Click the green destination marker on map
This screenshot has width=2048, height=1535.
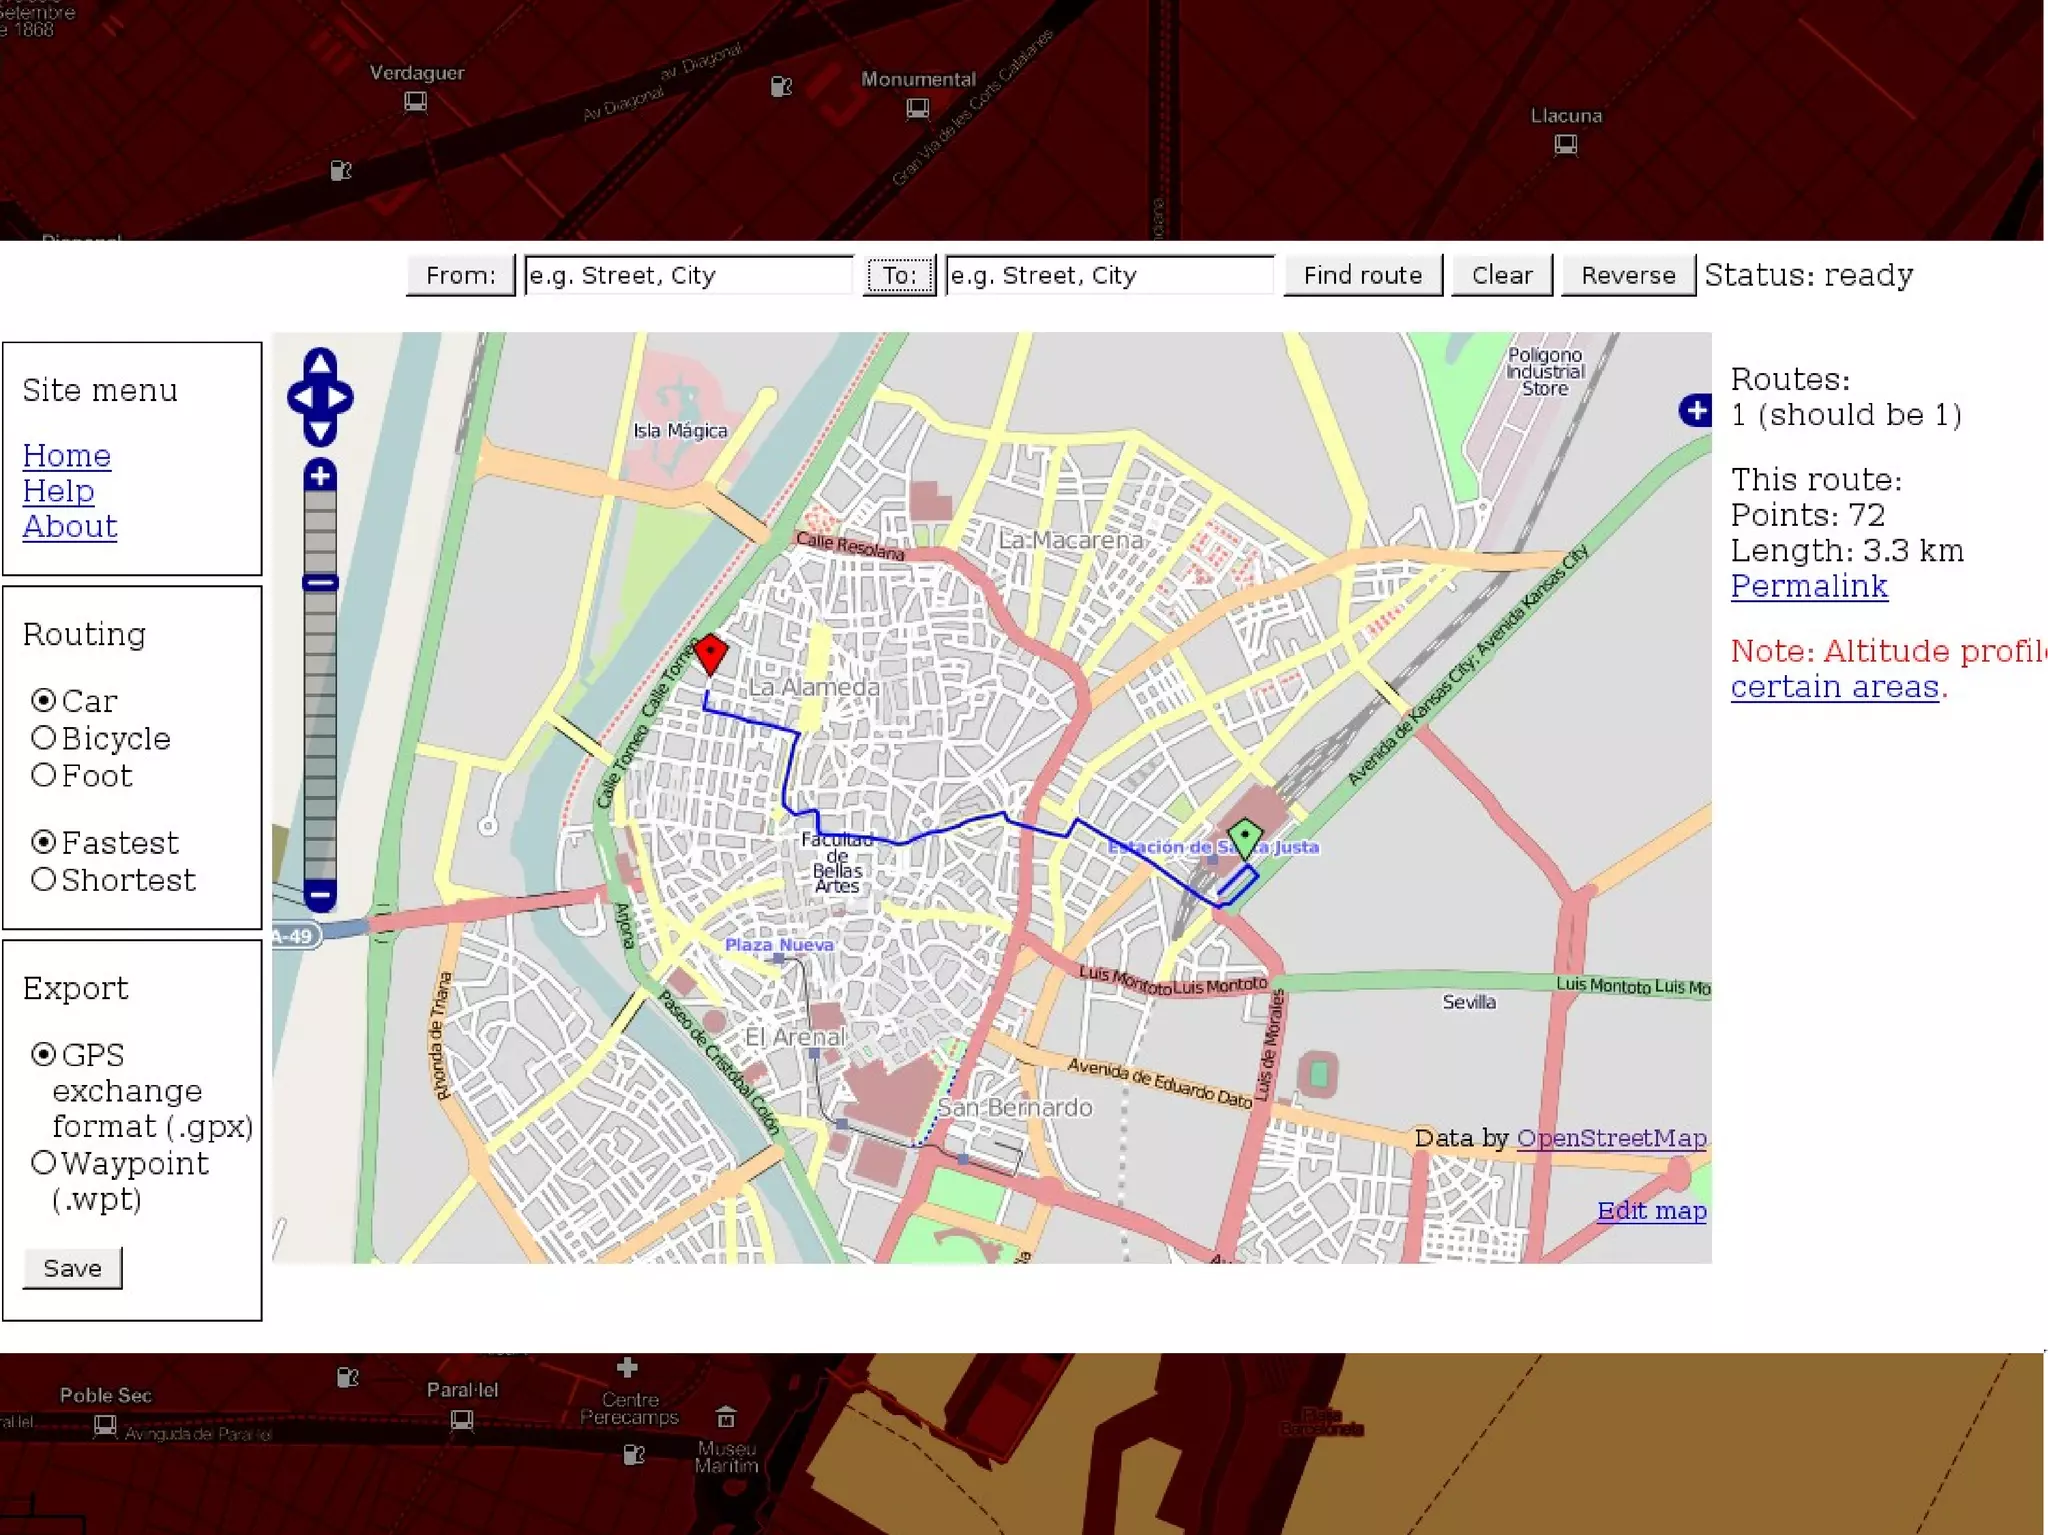(1244, 836)
